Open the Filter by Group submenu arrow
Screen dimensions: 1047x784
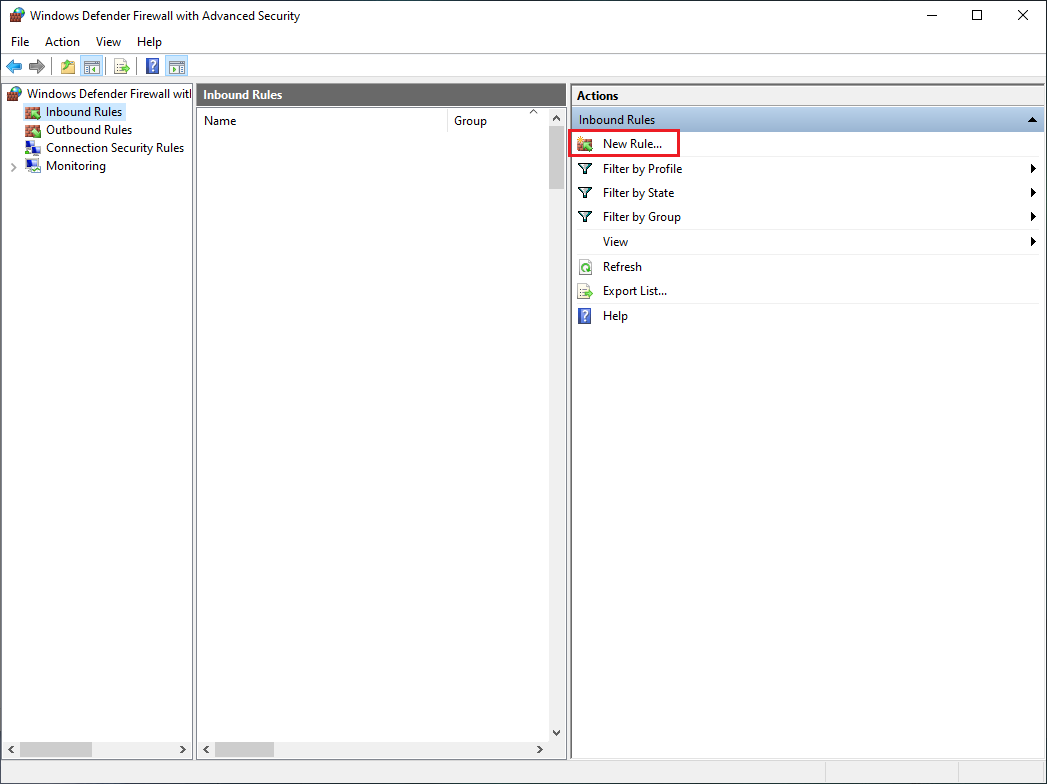click(x=1033, y=217)
